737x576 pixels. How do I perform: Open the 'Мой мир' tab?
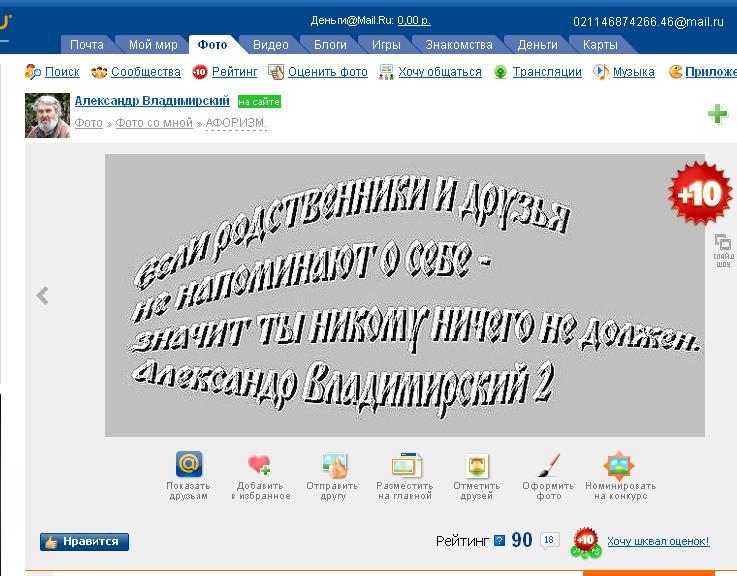point(153,45)
